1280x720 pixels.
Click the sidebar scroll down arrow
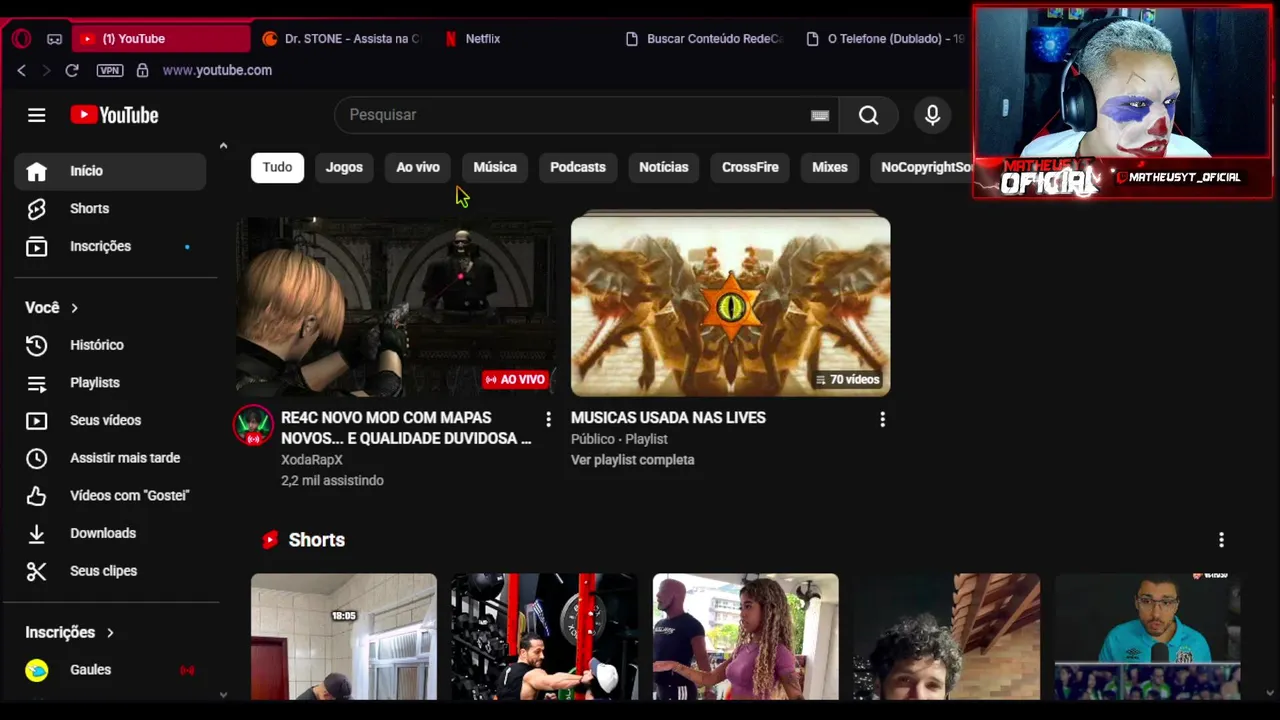(x=223, y=694)
